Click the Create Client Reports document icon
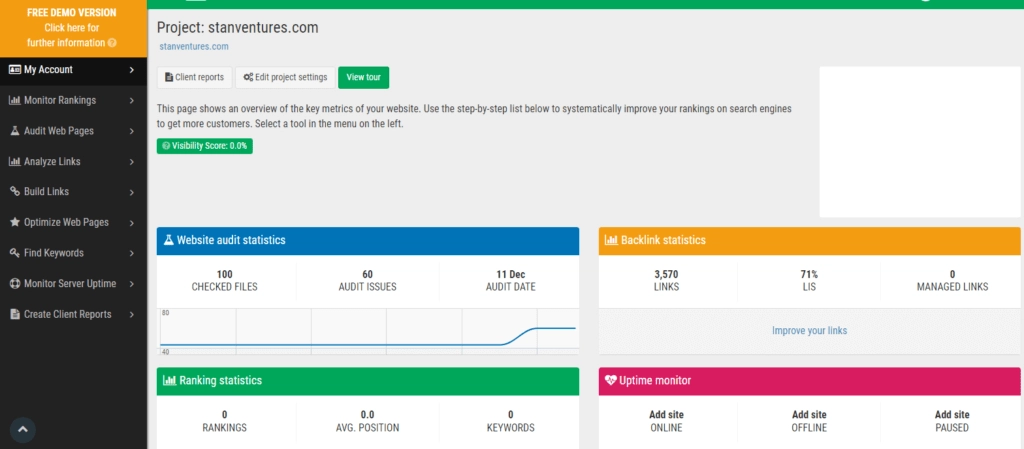This screenshot has height=449, width=1024. (x=15, y=314)
